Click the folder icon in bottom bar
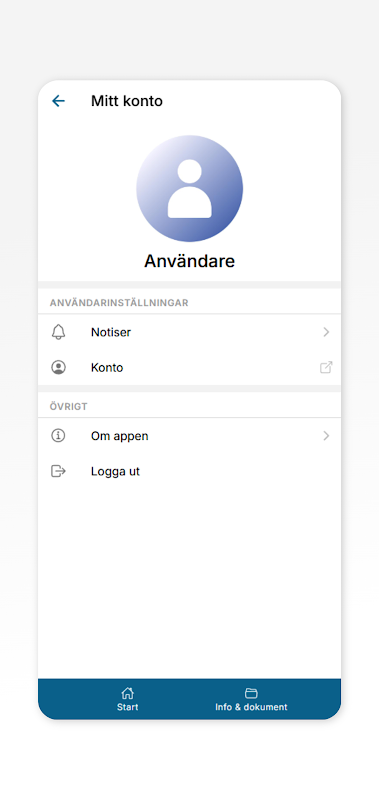 251,693
